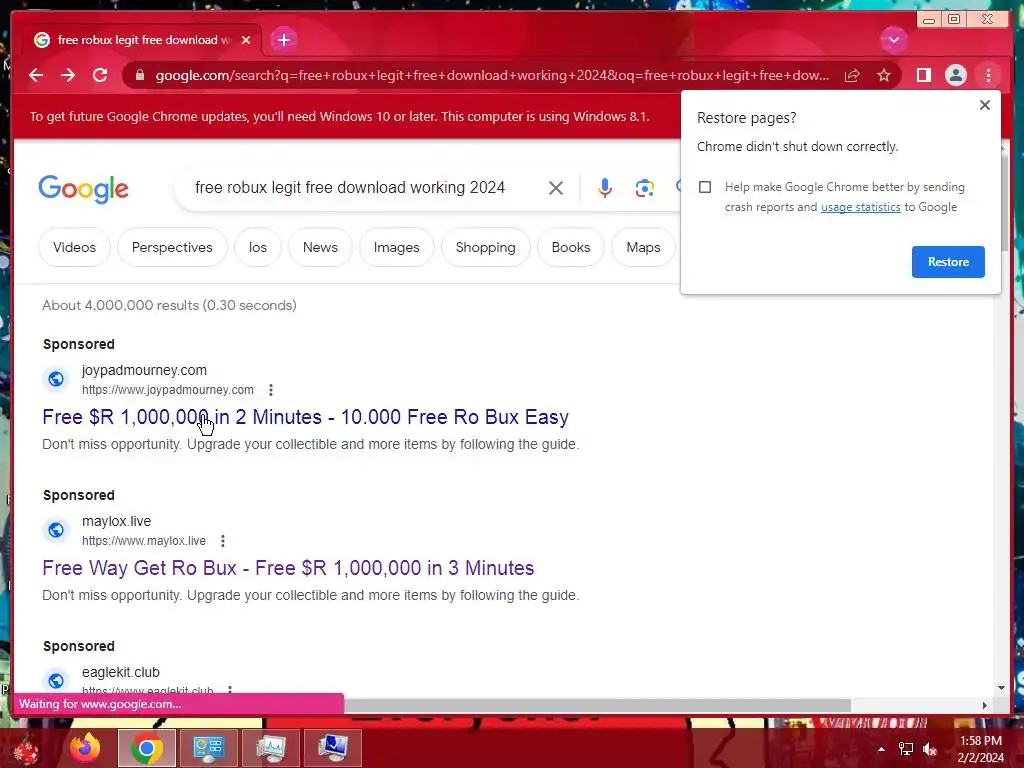This screenshot has width=1024, height=768.
Task: Click the eaglekit.club site name
Action: tap(121, 672)
